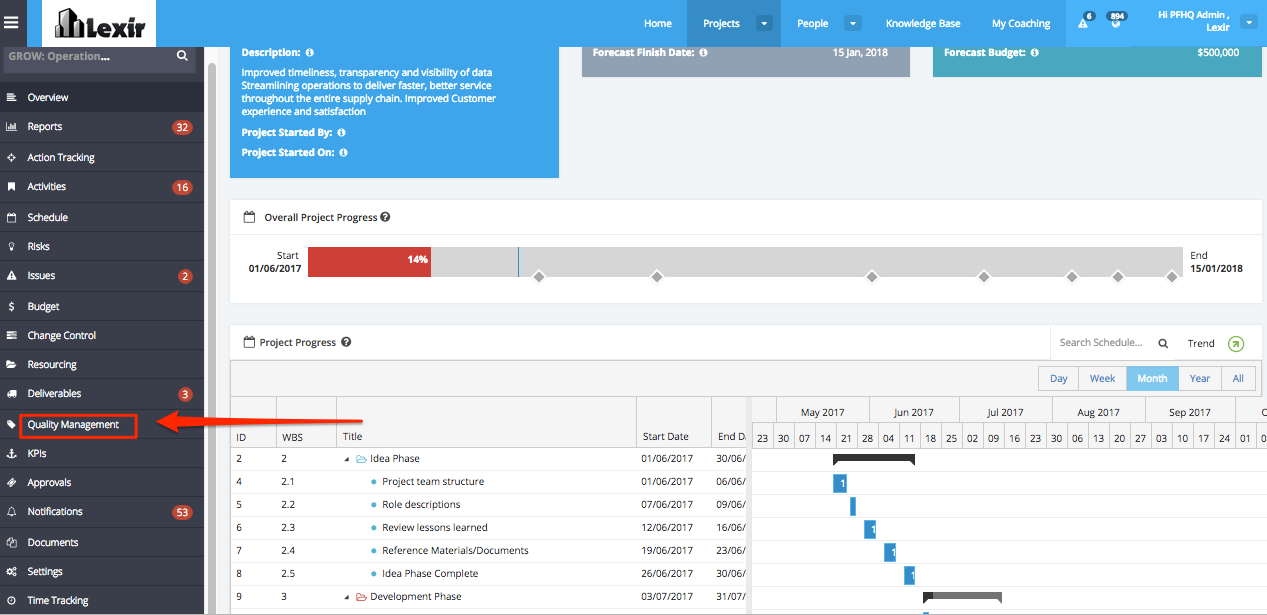Switch Gantt view to Month
The image size is (1267, 615).
1152,378
